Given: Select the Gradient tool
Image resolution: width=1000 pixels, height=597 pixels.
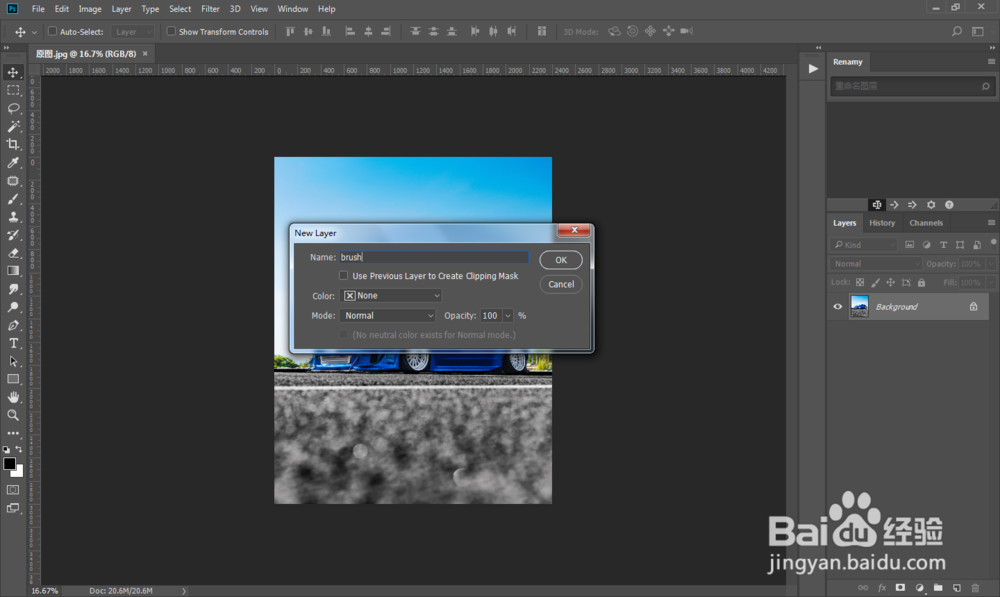Looking at the screenshot, I should [13, 271].
